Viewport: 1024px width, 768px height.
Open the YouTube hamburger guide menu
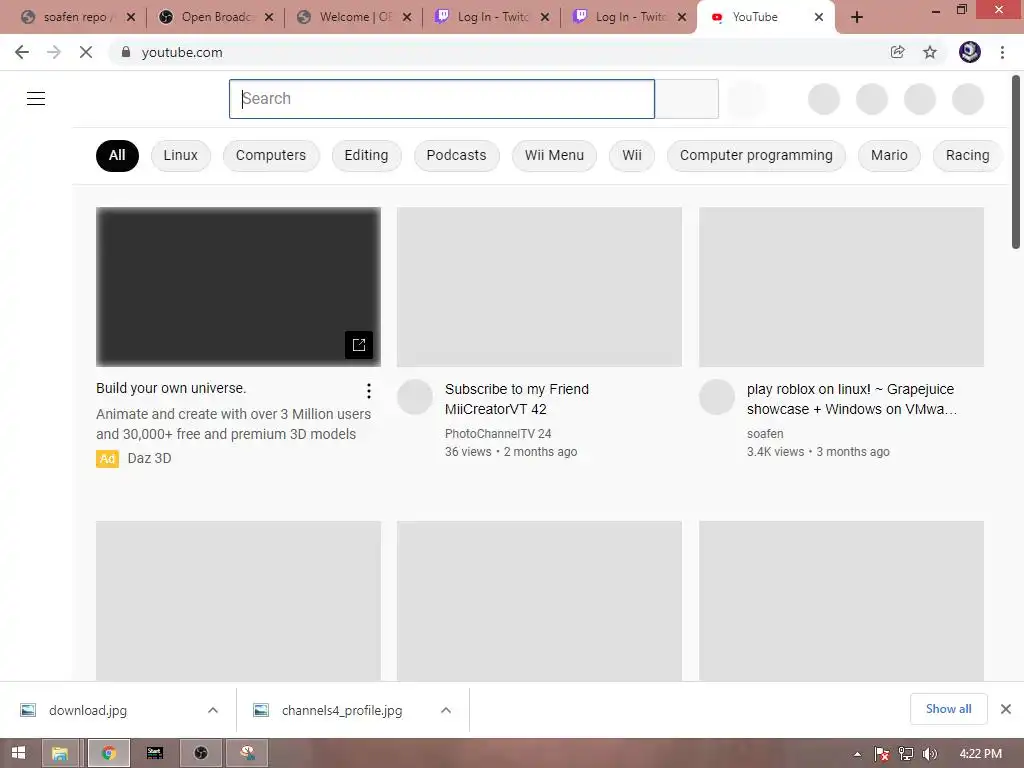(x=36, y=99)
